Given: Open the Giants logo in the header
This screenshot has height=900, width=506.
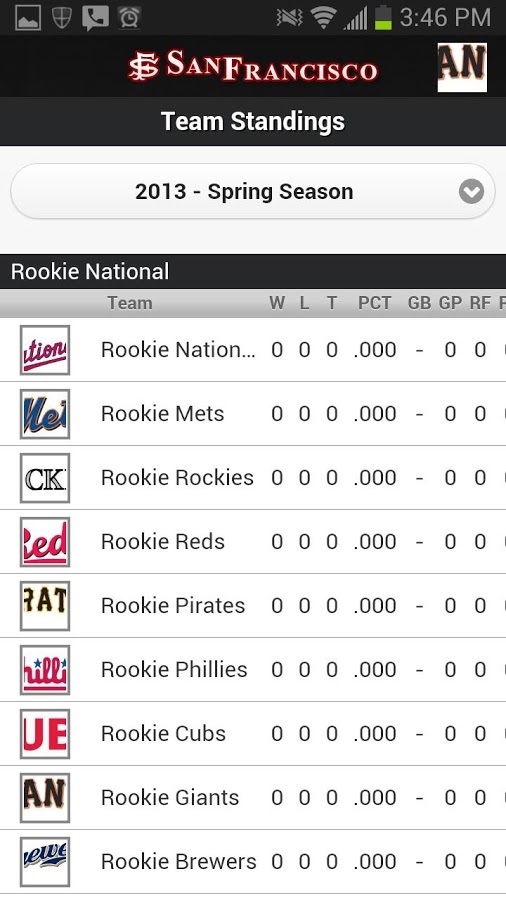Looking at the screenshot, I should (x=462, y=67).
